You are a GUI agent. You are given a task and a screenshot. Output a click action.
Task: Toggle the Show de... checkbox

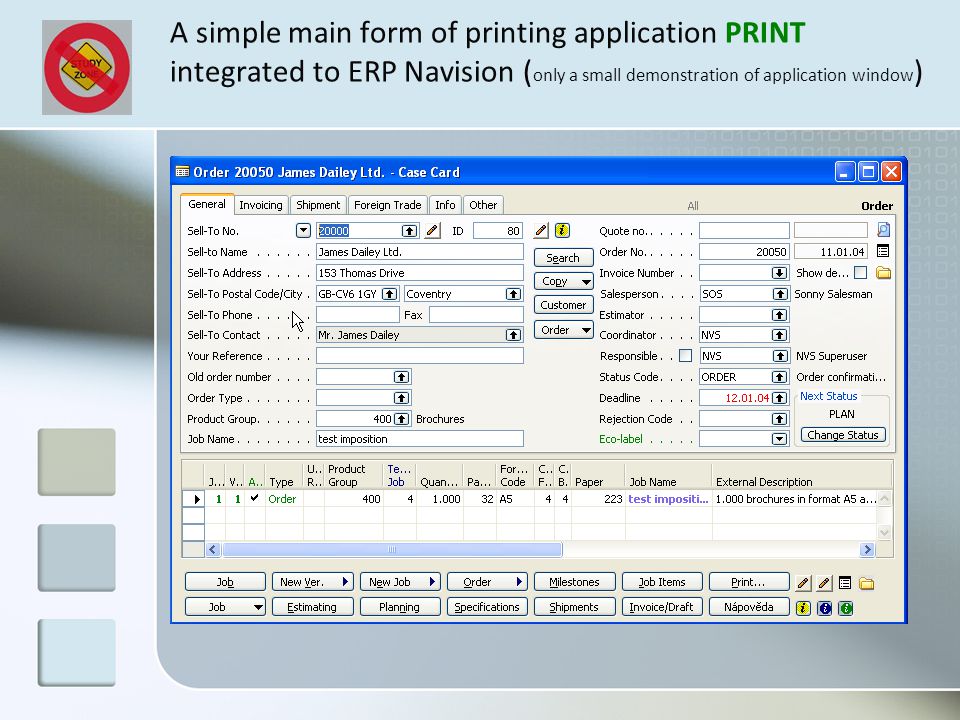pos(860,272)
